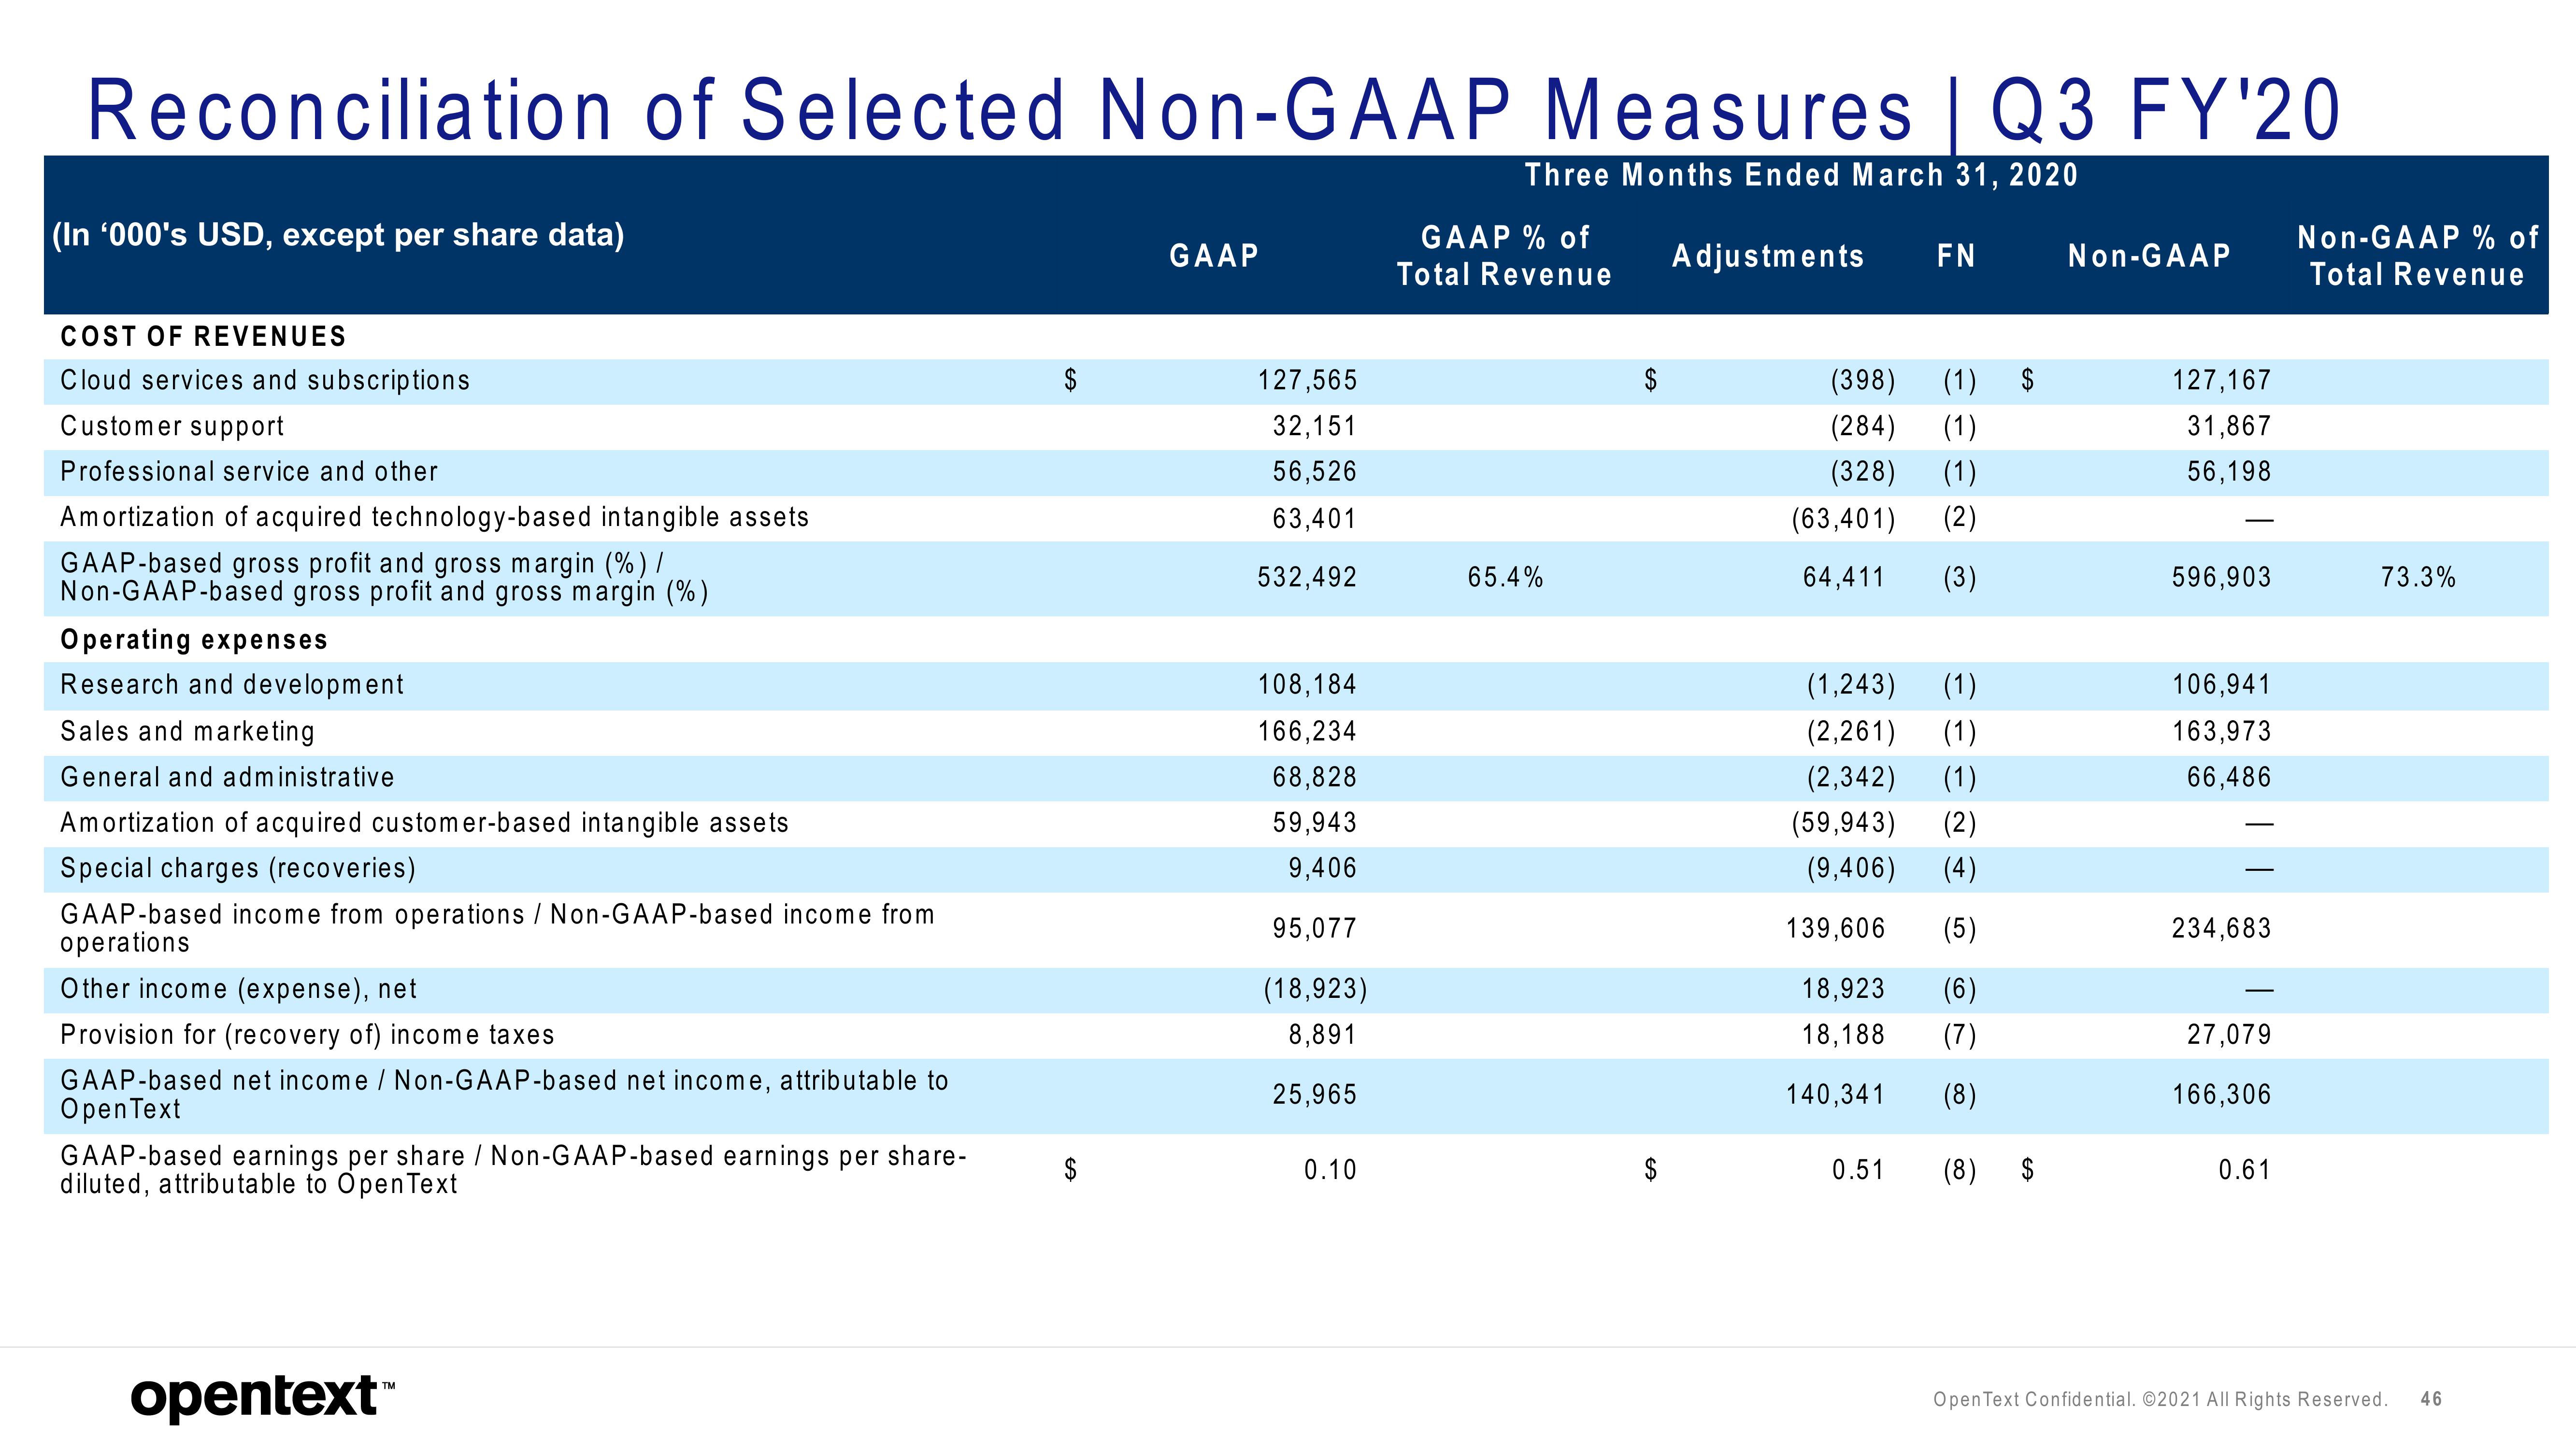2576x1449 pixels.
Task: Click the GAAP-based gross profit row label
Action: [x=385, y=577]
